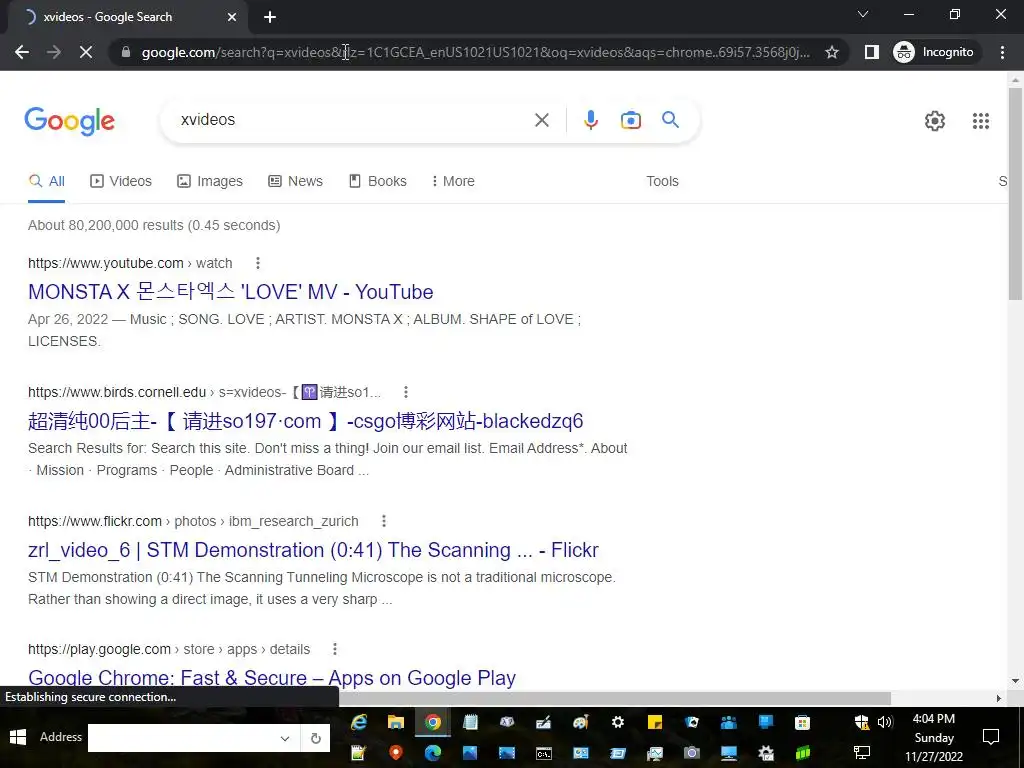1024x768 pixels.
Task: Open options menu for play.google.com result
Action: (x=334, y=649)
